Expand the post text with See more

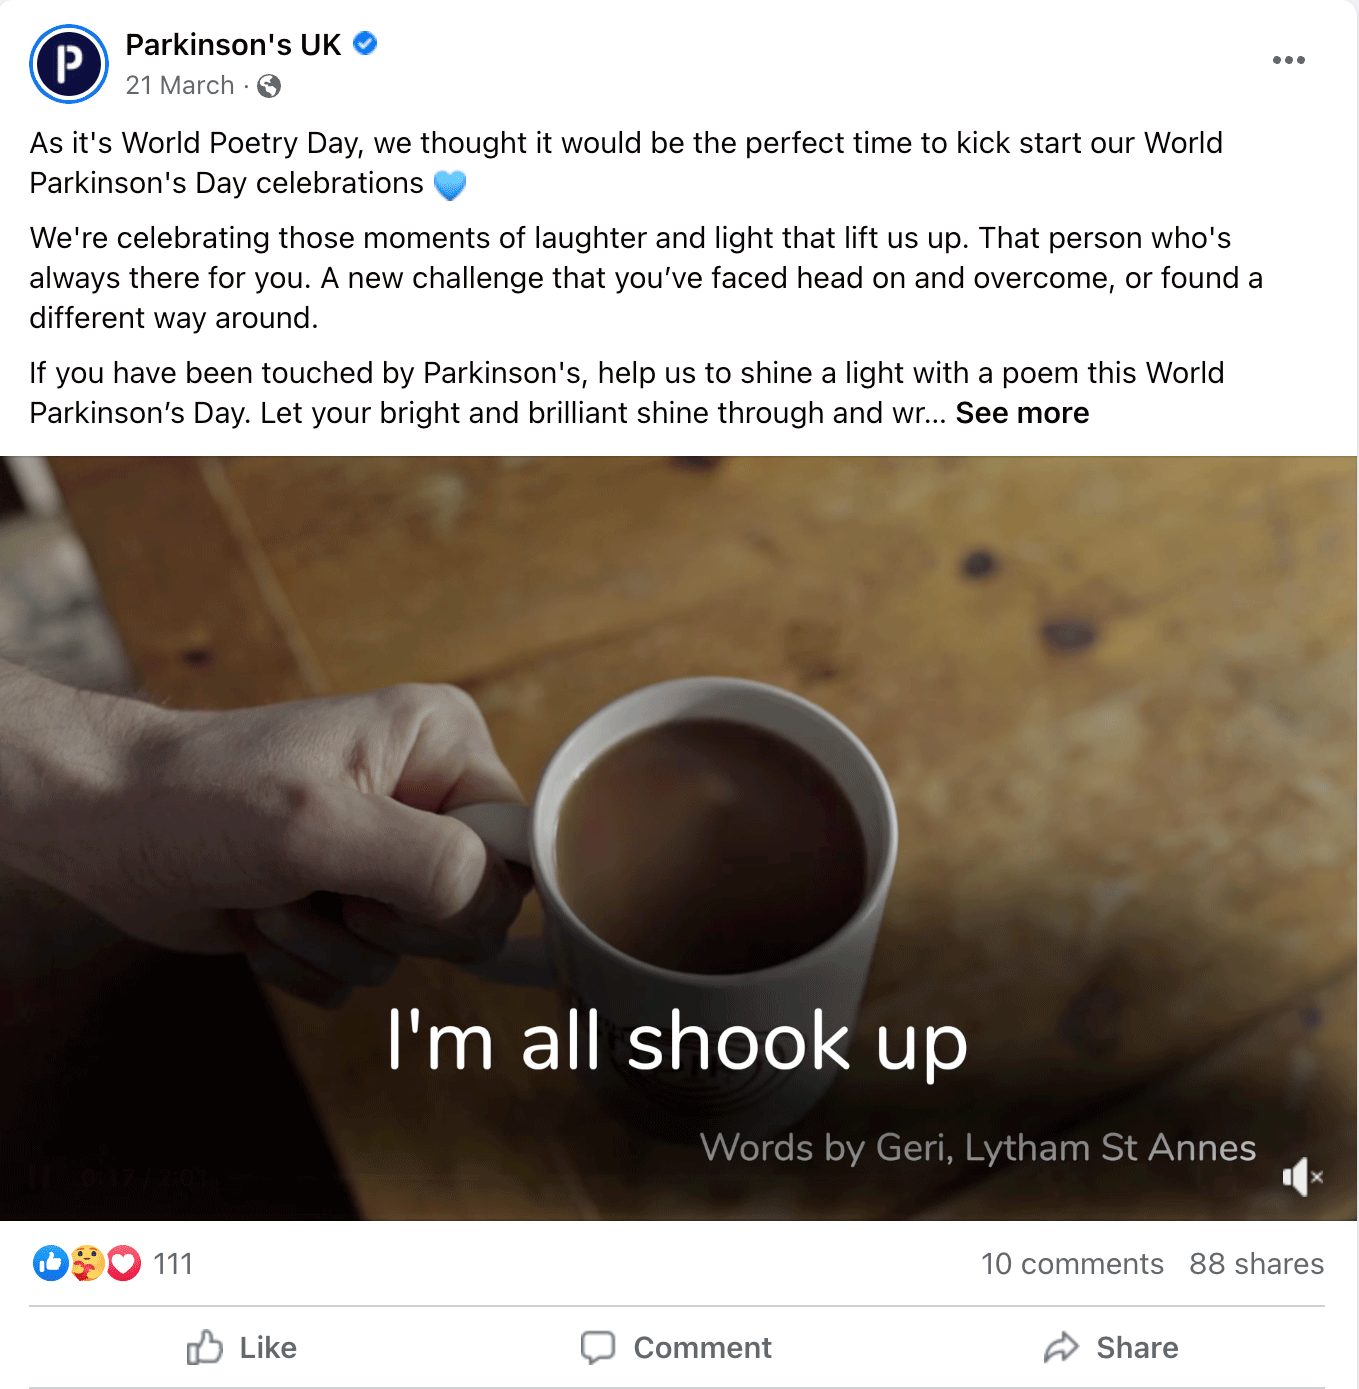click(x=1022, y=413)
